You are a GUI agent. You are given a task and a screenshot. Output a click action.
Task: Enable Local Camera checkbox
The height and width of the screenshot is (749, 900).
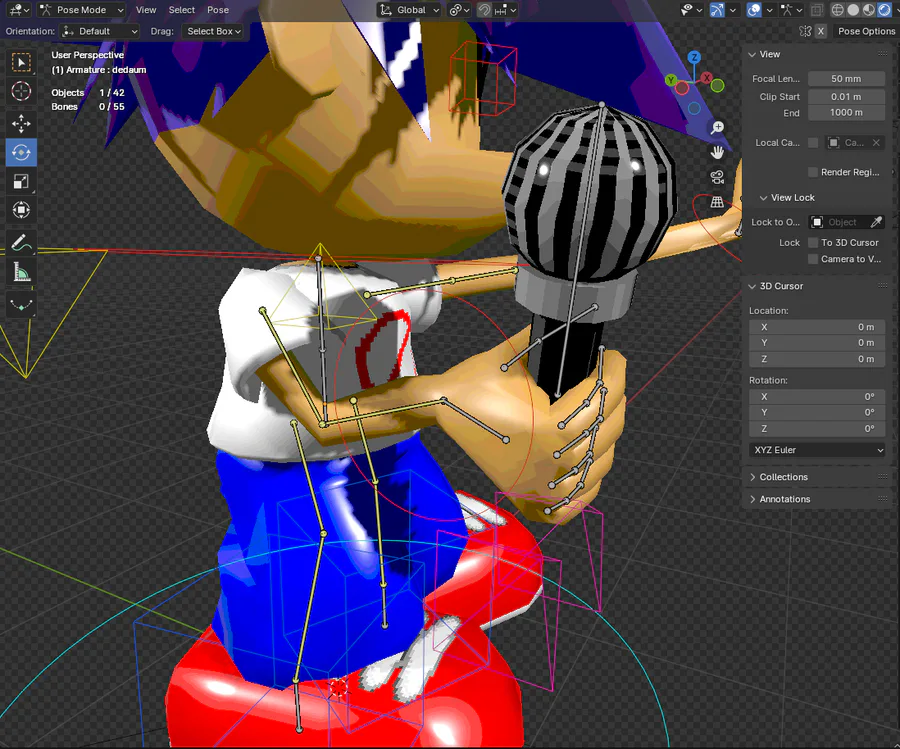(x=813, y=142)
